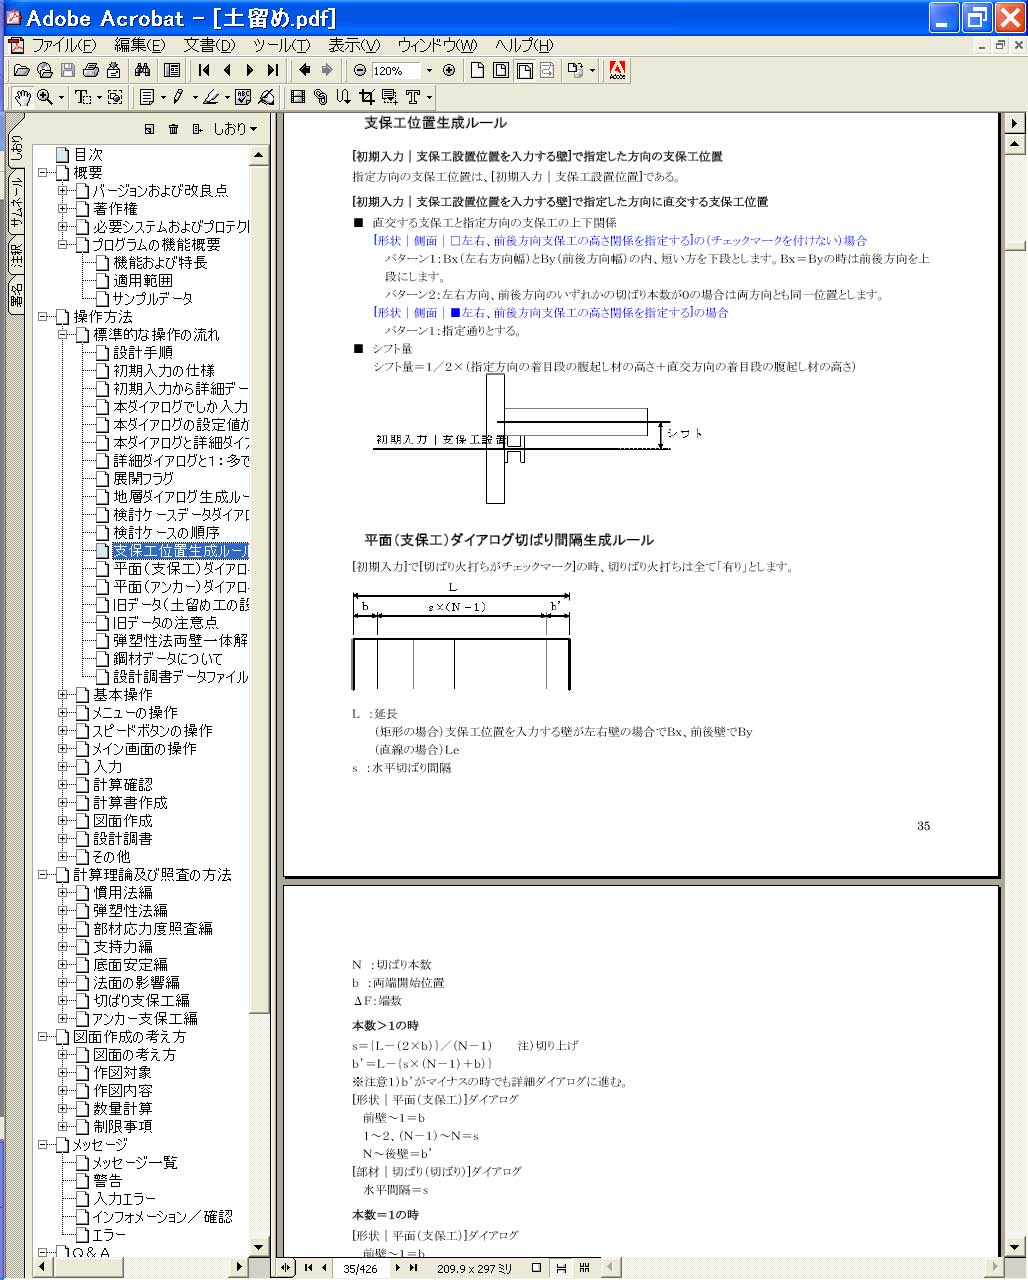The image size is (1028, 1280).
Task: Click the bookmark panel horizontal scrollbar
Action: (140, 1267)
